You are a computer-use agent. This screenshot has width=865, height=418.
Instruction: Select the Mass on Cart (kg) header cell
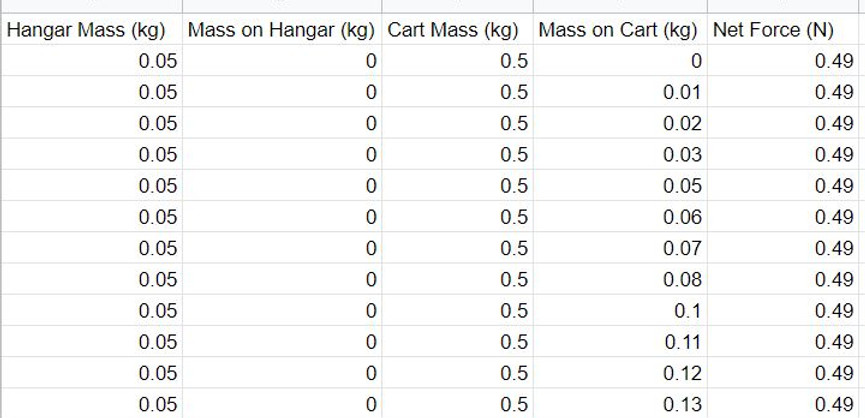(620, 29)
